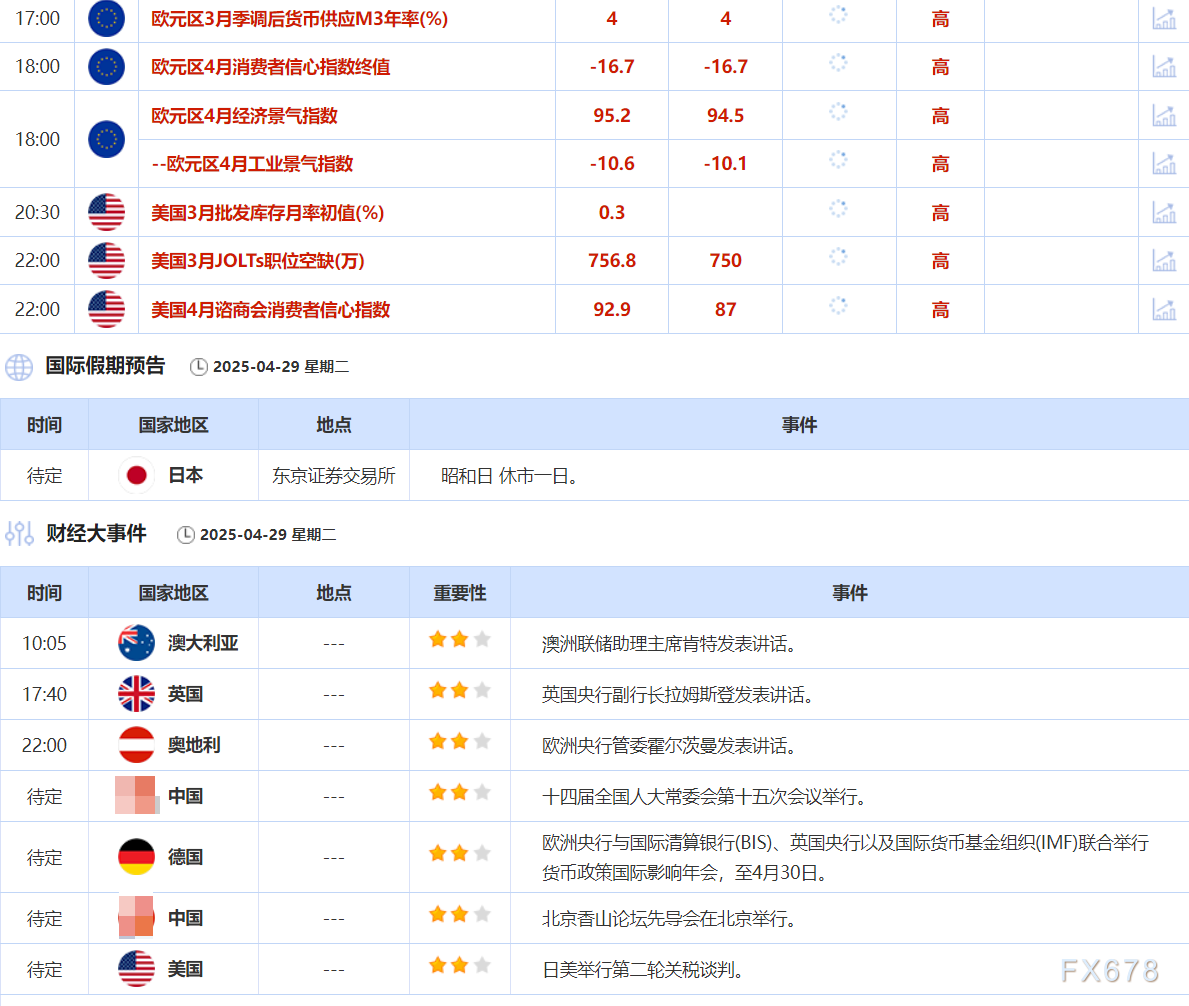Select the 时间 header of the events table

[x=44, y=592]
